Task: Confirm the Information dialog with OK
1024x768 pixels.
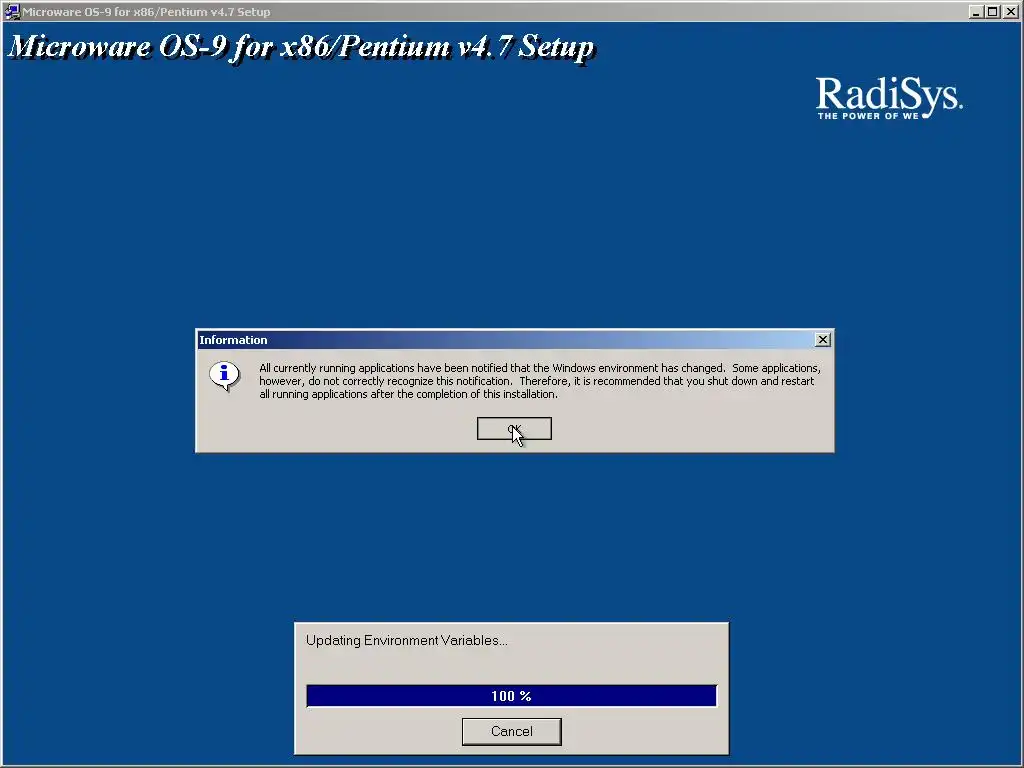Action: pyautogui.click(x=514, y=429)
